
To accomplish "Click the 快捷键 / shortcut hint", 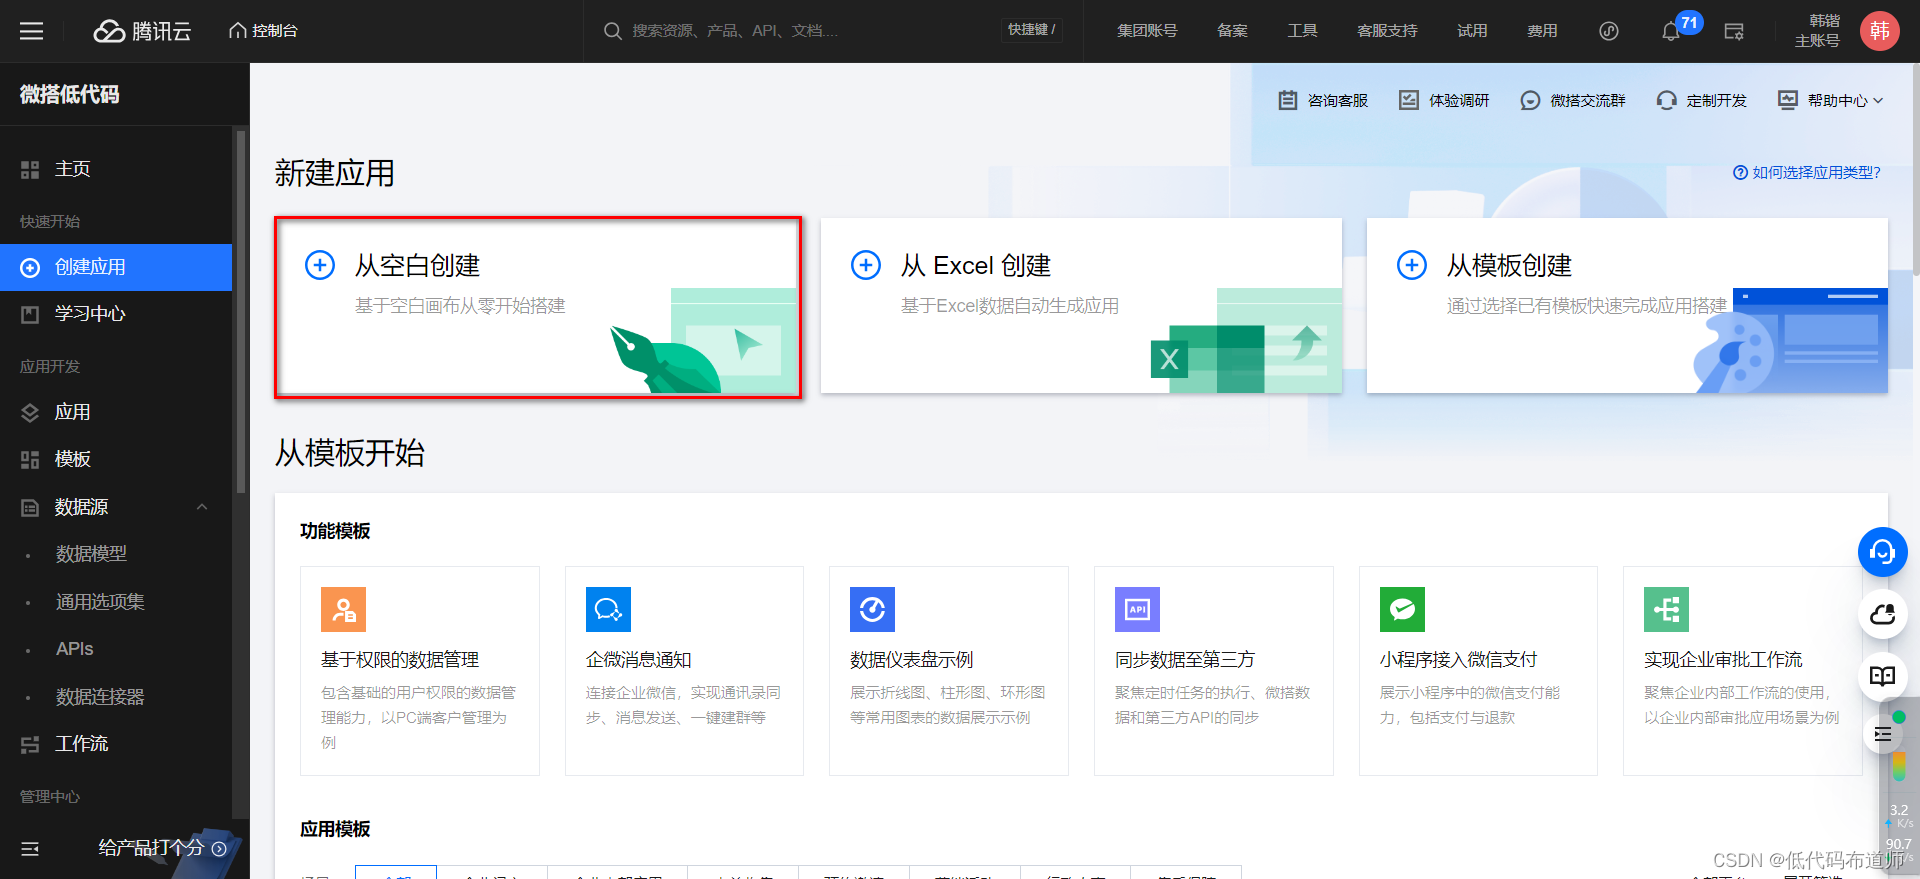I will point(1031,30).
